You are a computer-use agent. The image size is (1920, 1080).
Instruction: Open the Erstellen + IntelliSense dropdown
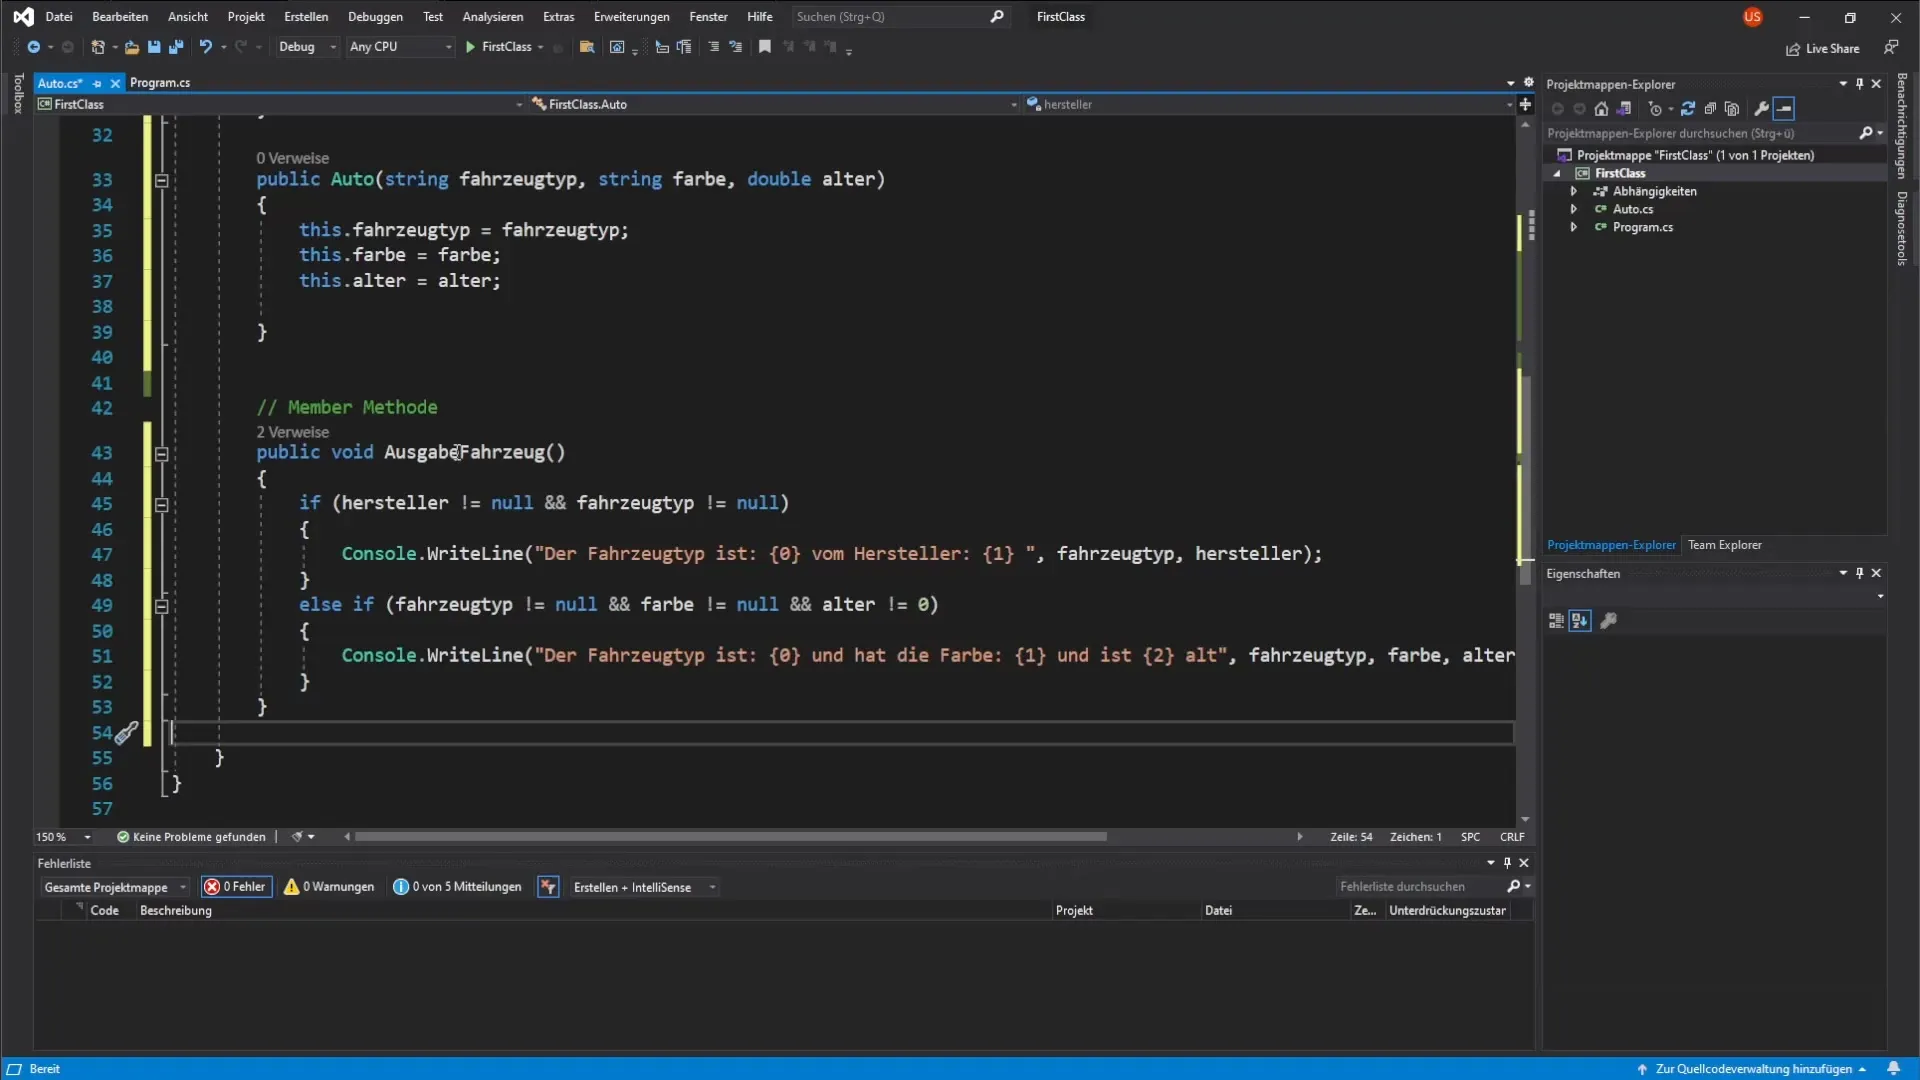click(x=643, y=887)
